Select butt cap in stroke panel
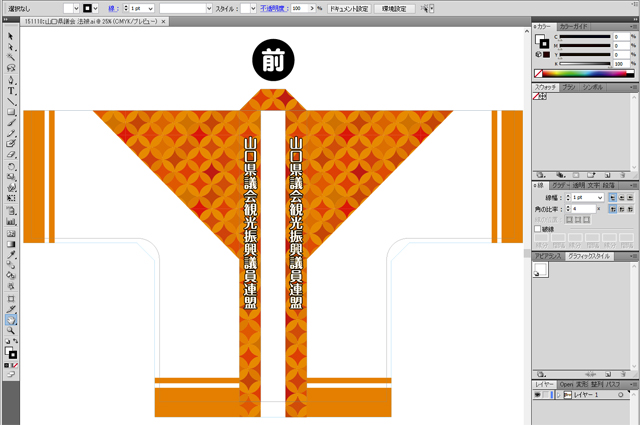Viewport: 640px width, 425px height. point(612,197)
